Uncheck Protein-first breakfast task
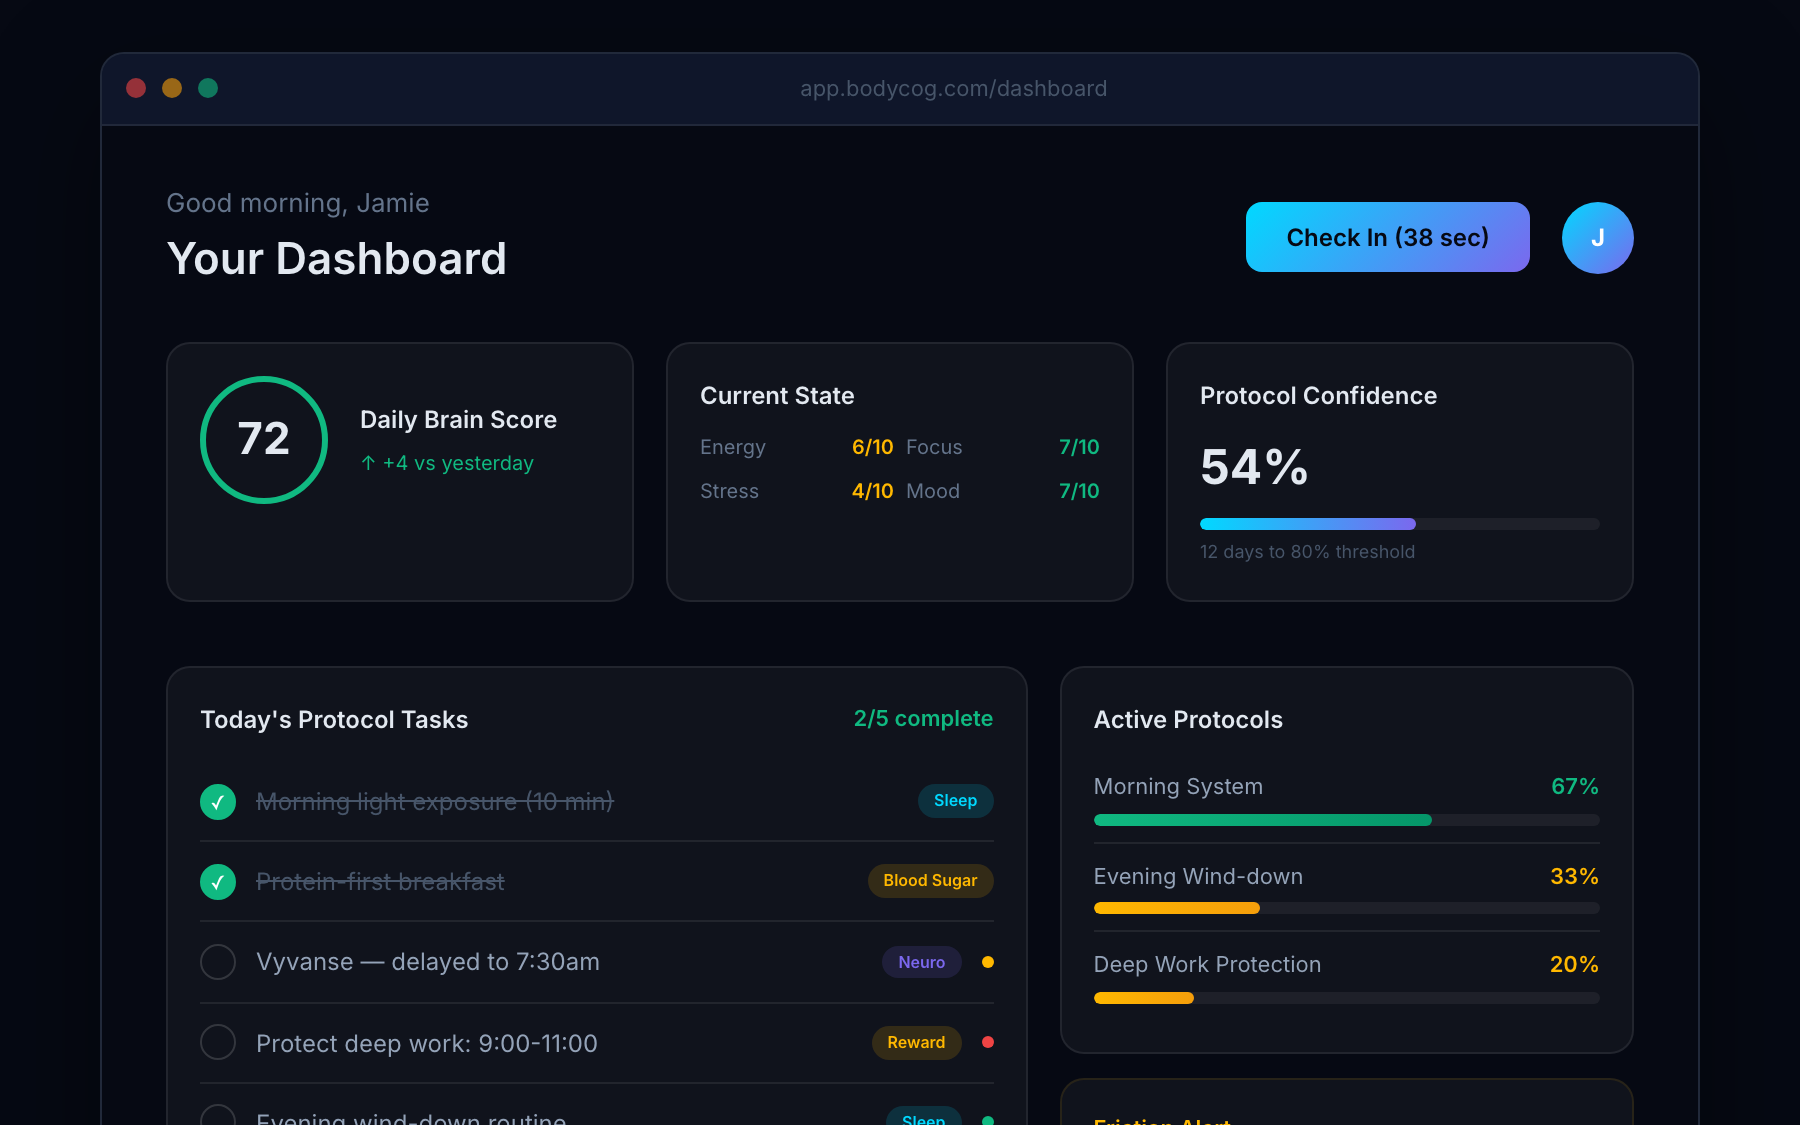This screenshot has height=1125, width=1800. click(x=218, y=882)
